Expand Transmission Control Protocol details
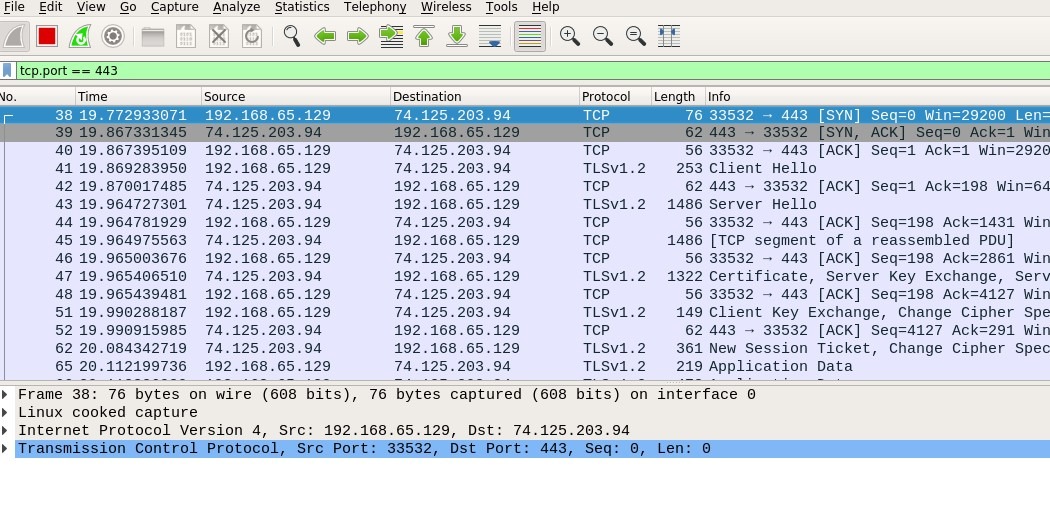 6,448
